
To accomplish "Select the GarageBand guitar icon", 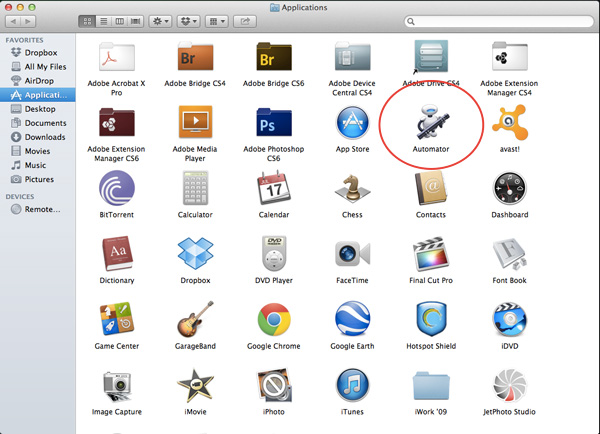I will pos(195,319).
